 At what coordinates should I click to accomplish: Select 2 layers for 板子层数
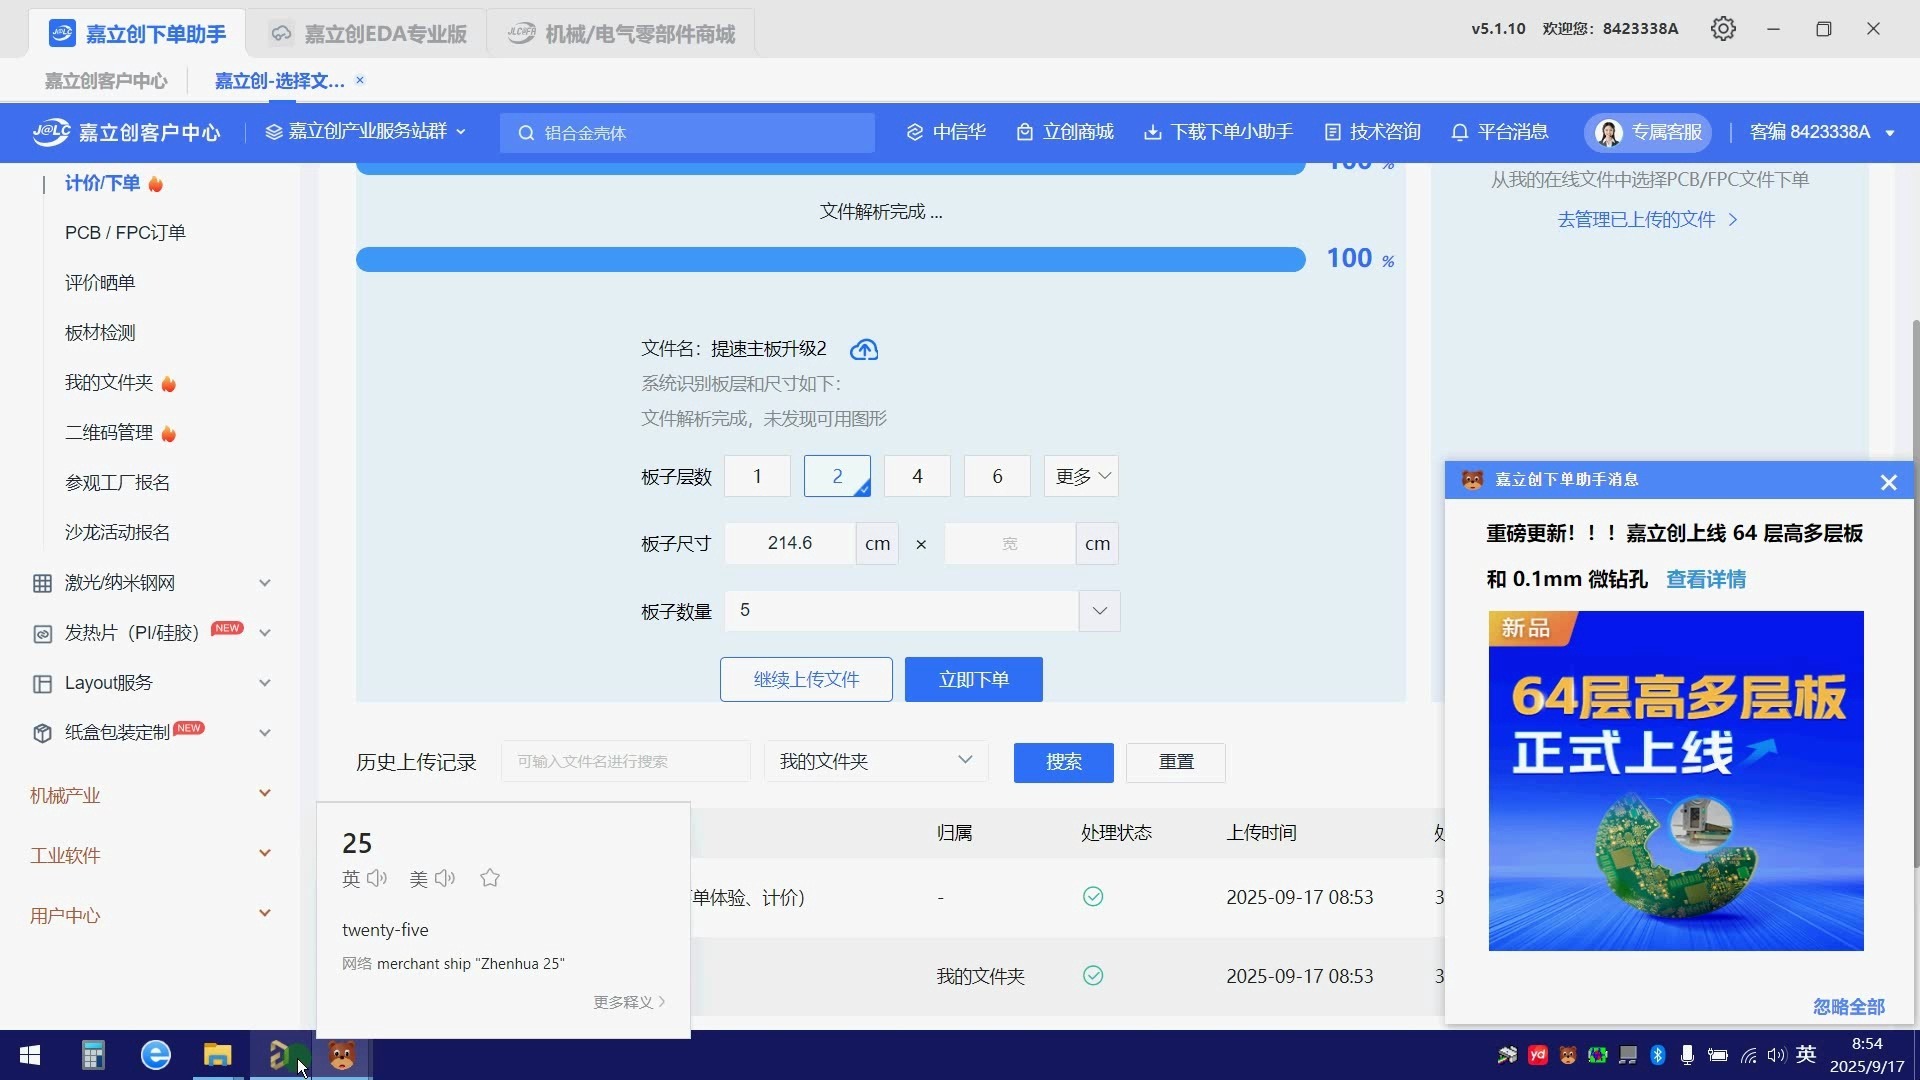837,476
